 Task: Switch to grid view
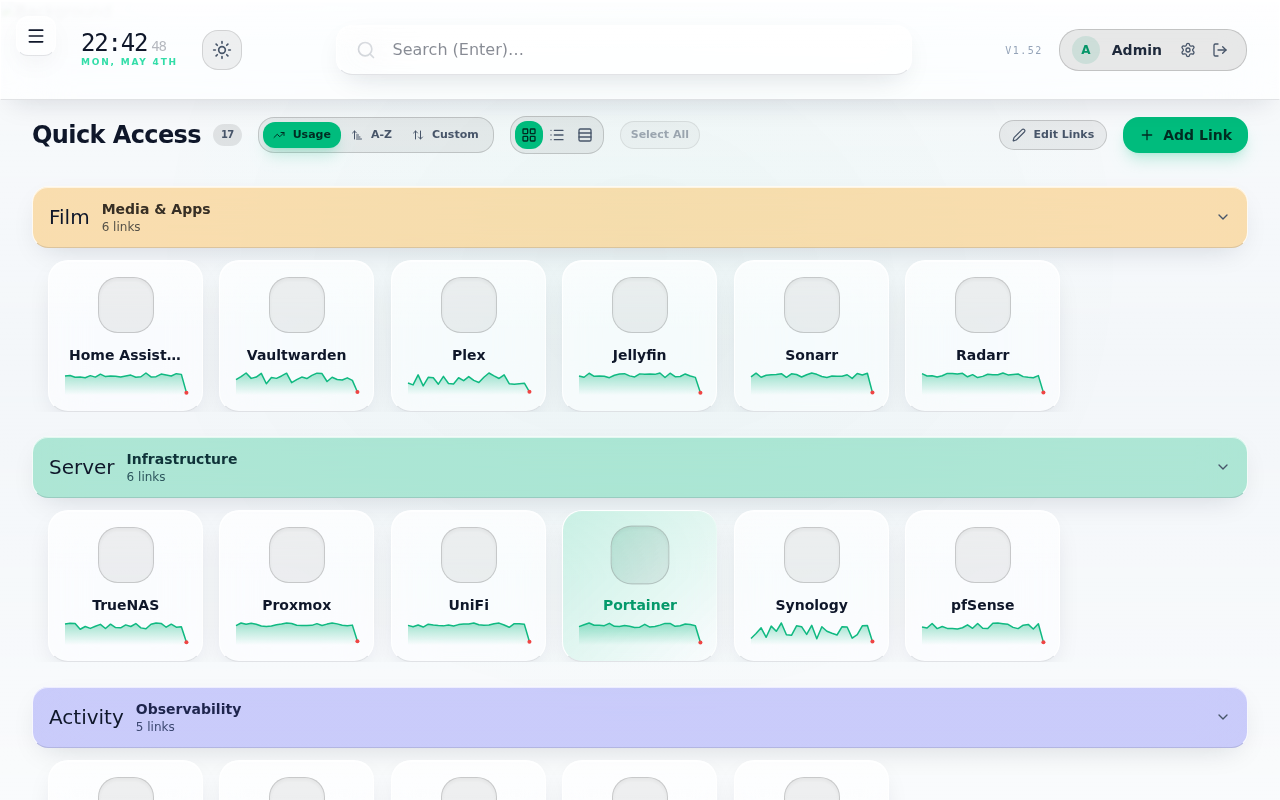[529, 135]
